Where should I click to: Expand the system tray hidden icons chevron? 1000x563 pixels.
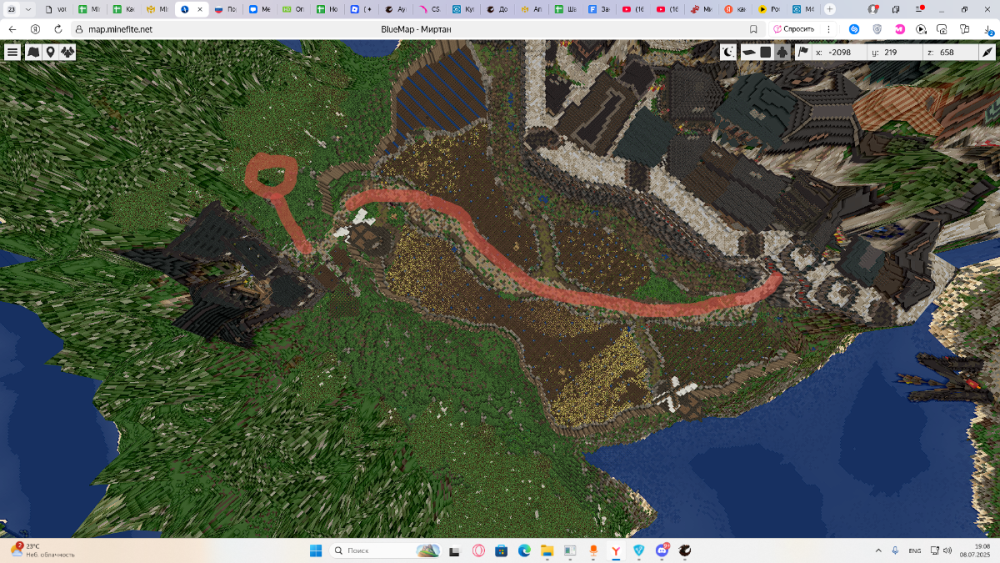click(878, 551)
